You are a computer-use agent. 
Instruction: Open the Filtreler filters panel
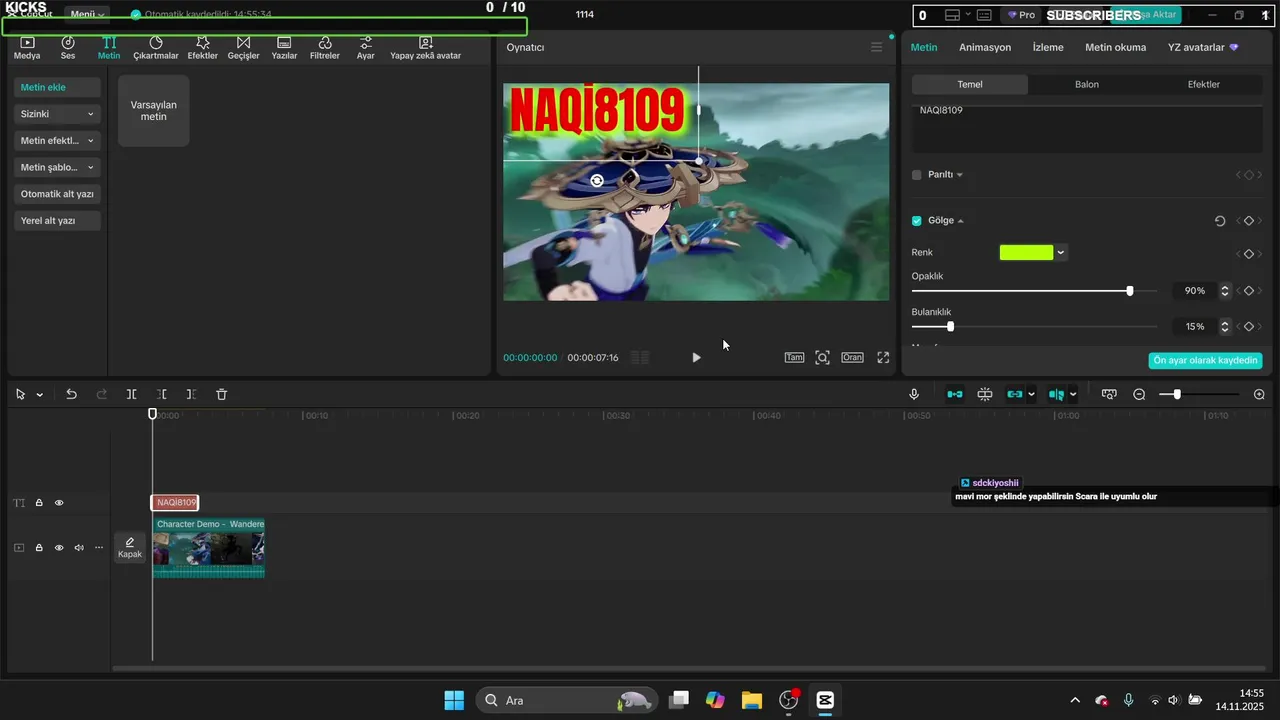[325, 47]
